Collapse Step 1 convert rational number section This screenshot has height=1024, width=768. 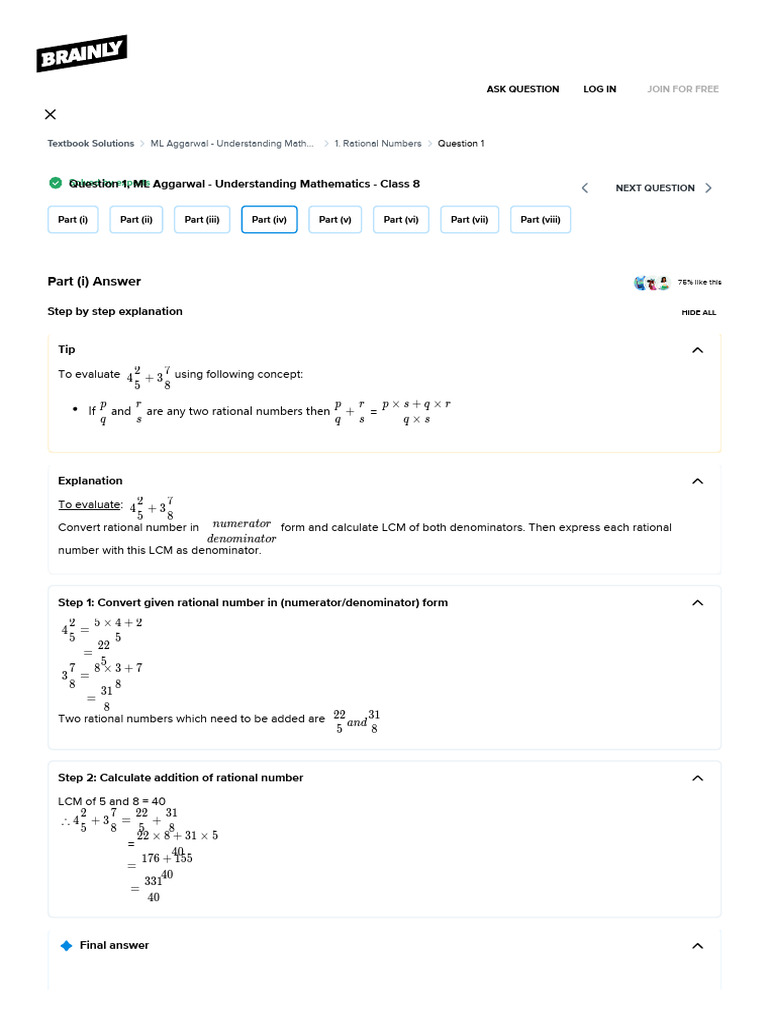[x=697, y=603]
